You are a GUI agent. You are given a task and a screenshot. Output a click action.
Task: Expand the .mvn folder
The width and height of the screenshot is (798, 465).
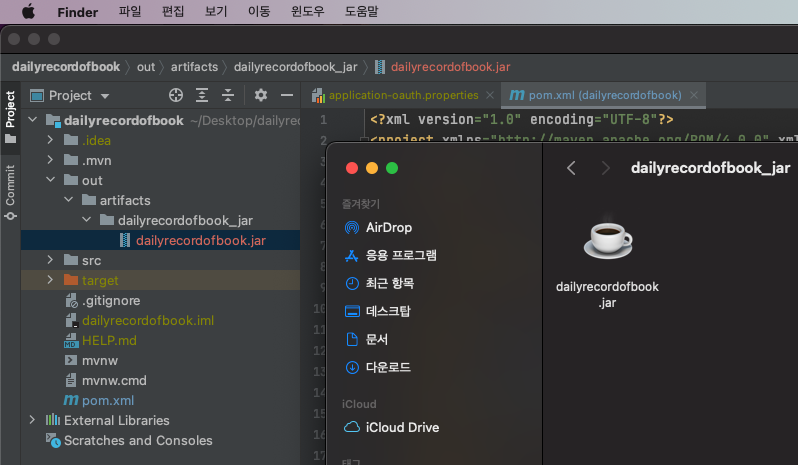click(50, 160)
